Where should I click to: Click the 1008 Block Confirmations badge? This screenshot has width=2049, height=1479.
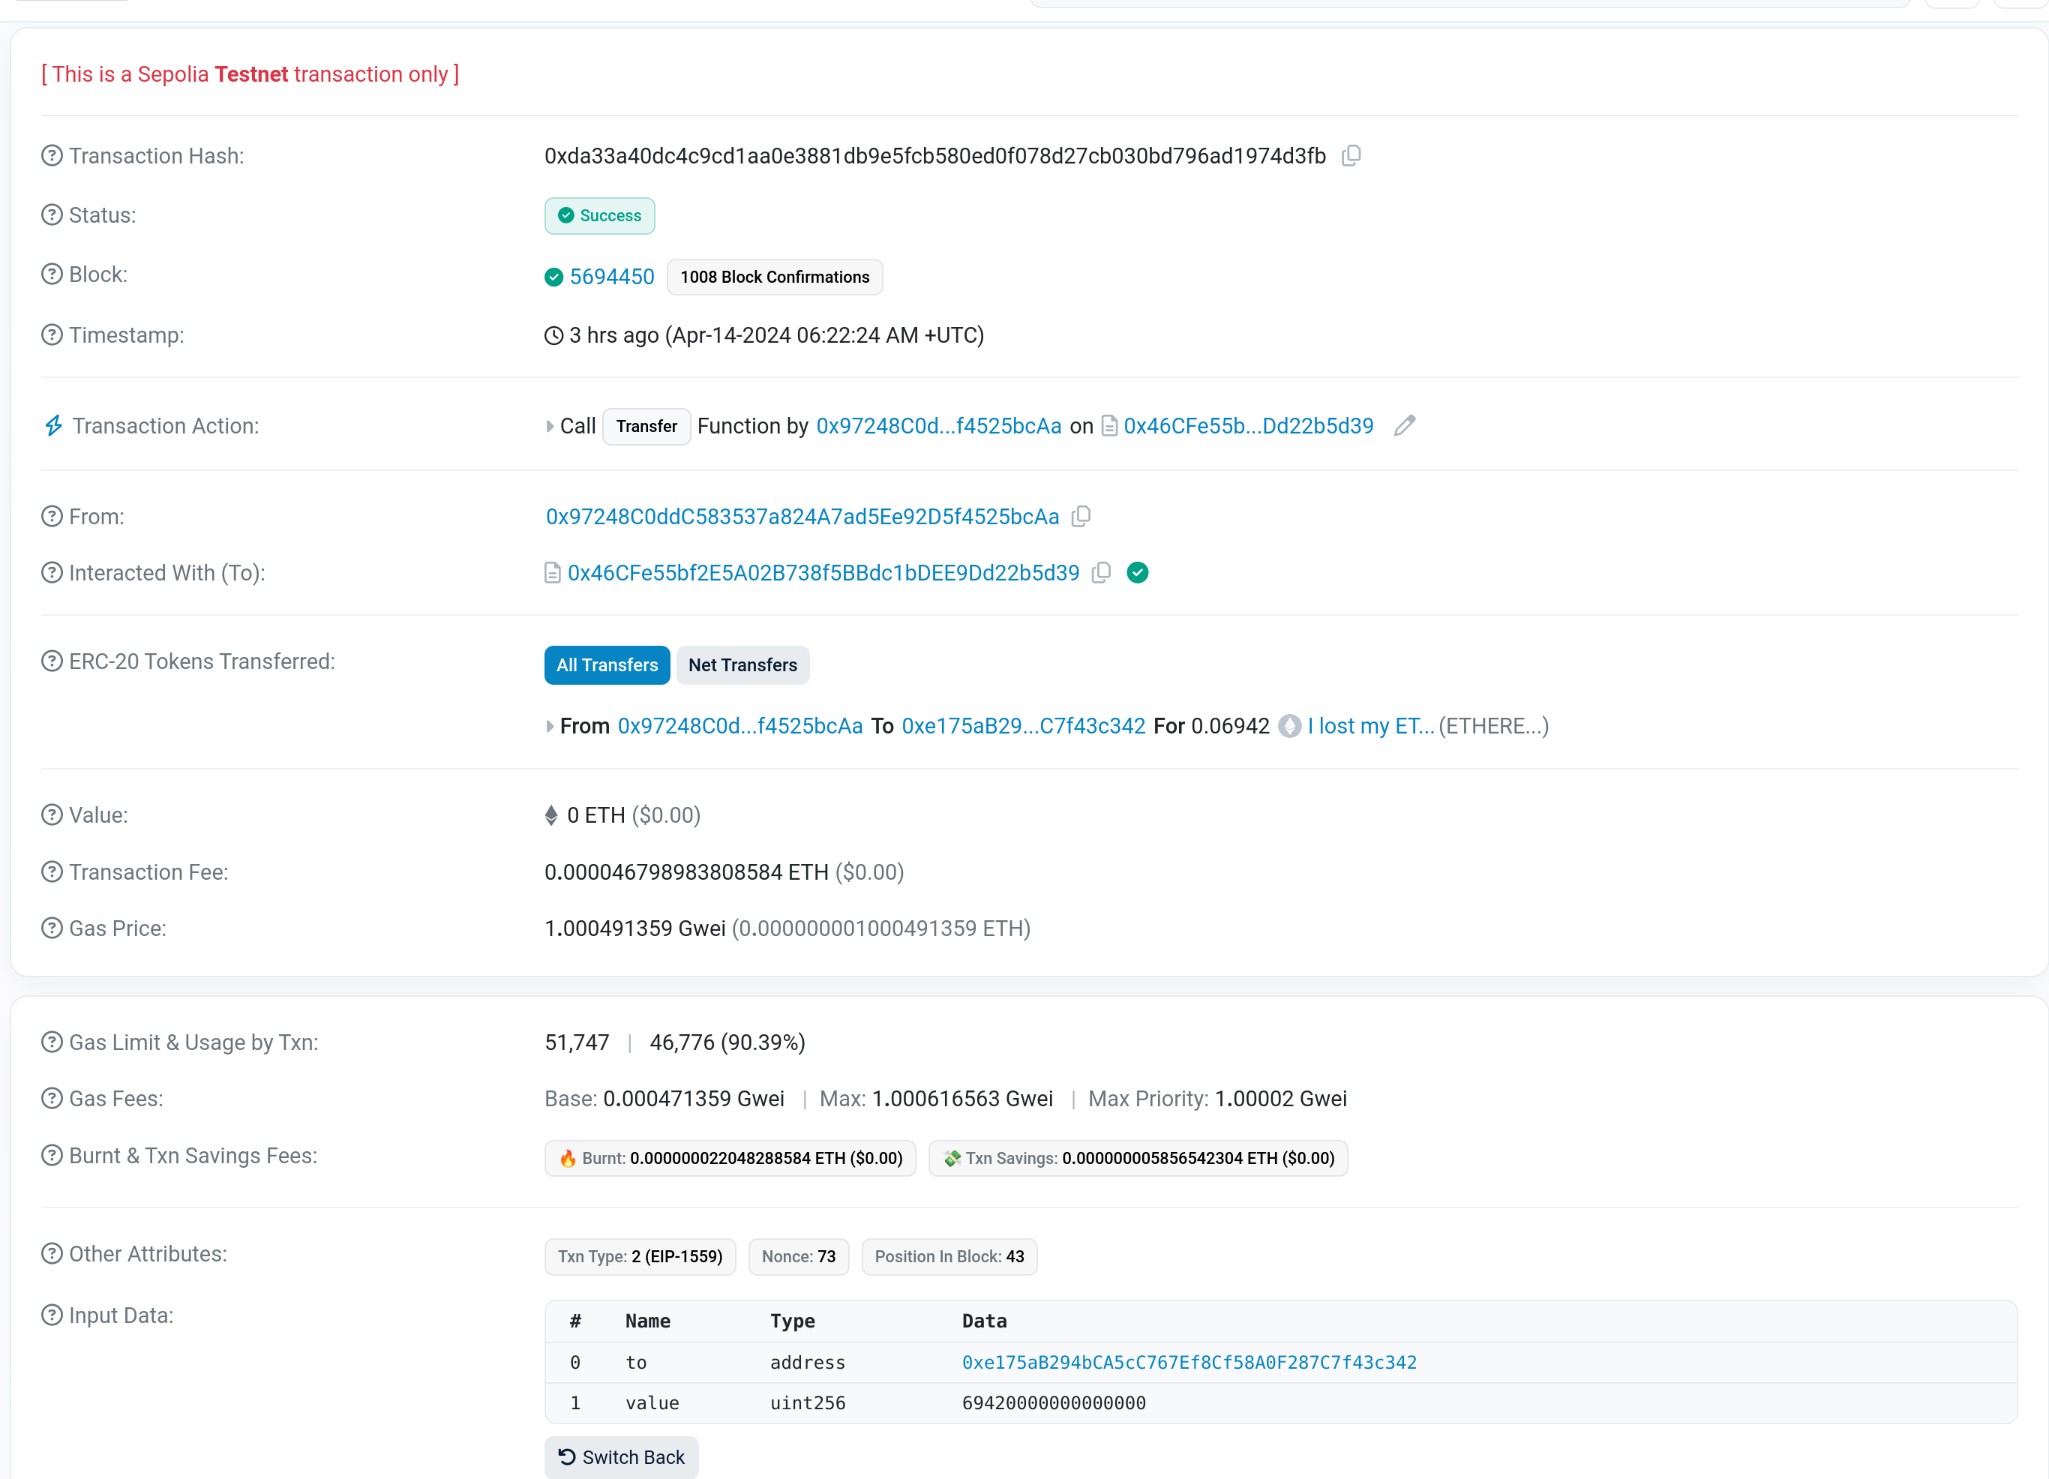(x=774, y=277)
